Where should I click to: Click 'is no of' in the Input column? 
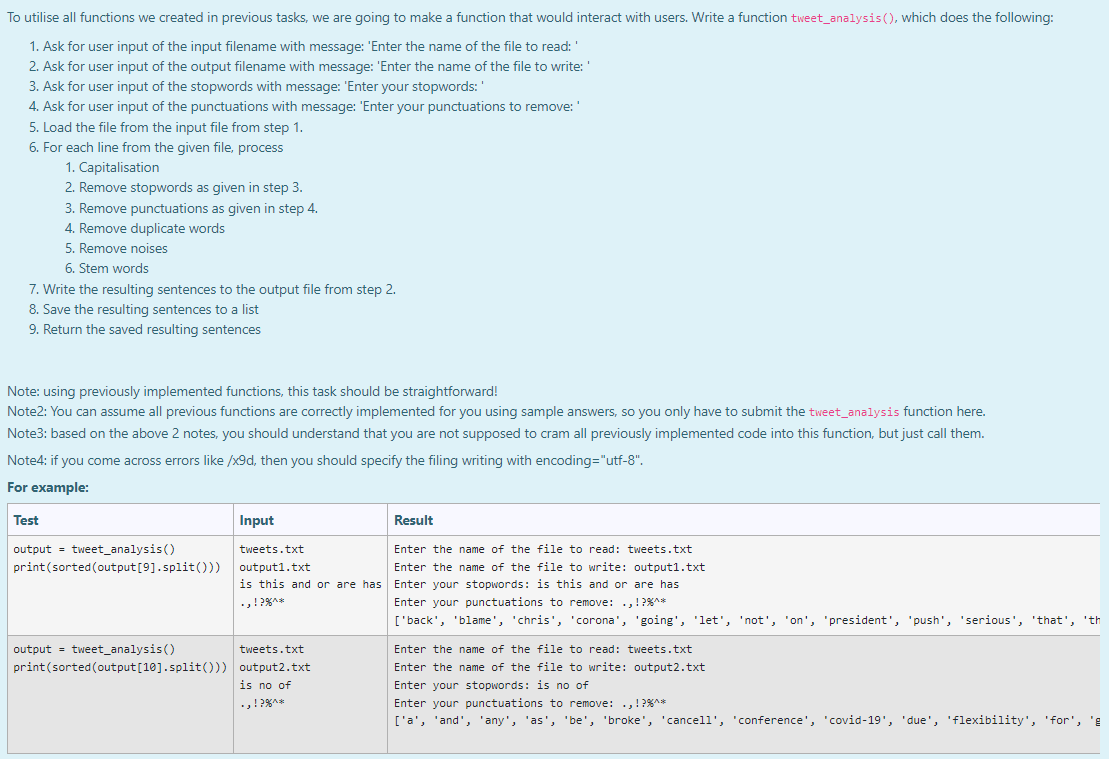265,685
